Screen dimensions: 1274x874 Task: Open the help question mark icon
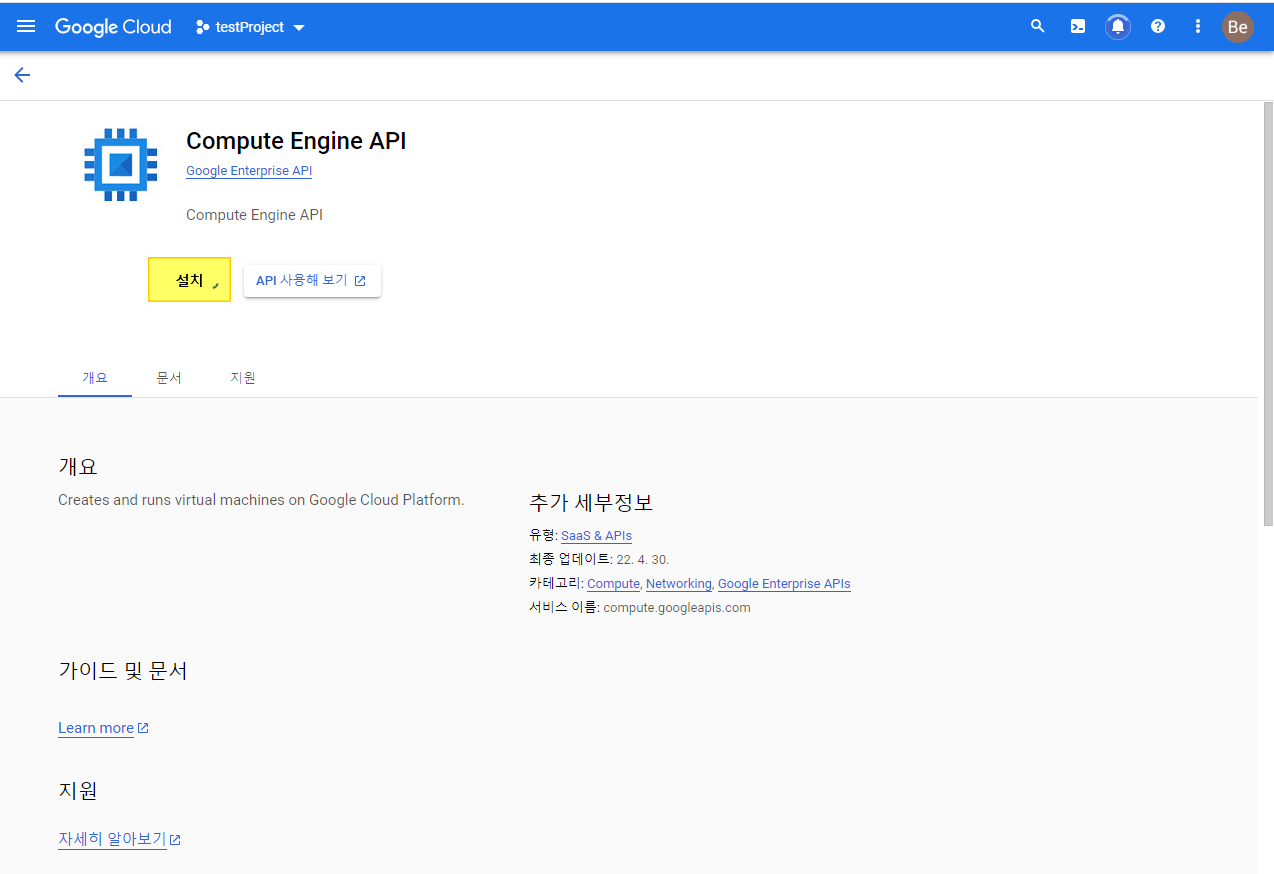(1158, 27)
